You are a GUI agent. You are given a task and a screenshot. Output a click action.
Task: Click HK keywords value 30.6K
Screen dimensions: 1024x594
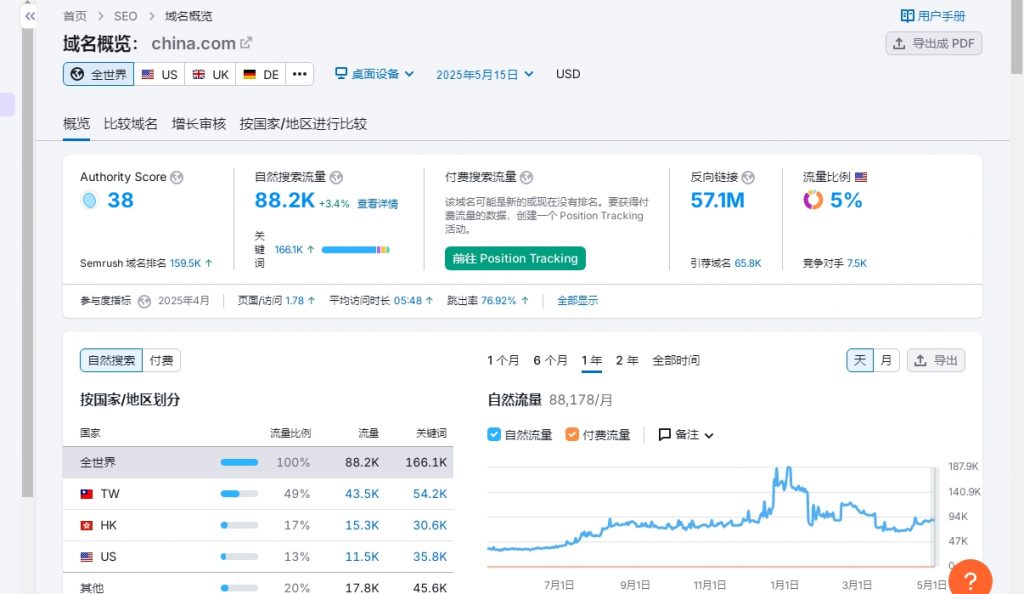[430, 525]
